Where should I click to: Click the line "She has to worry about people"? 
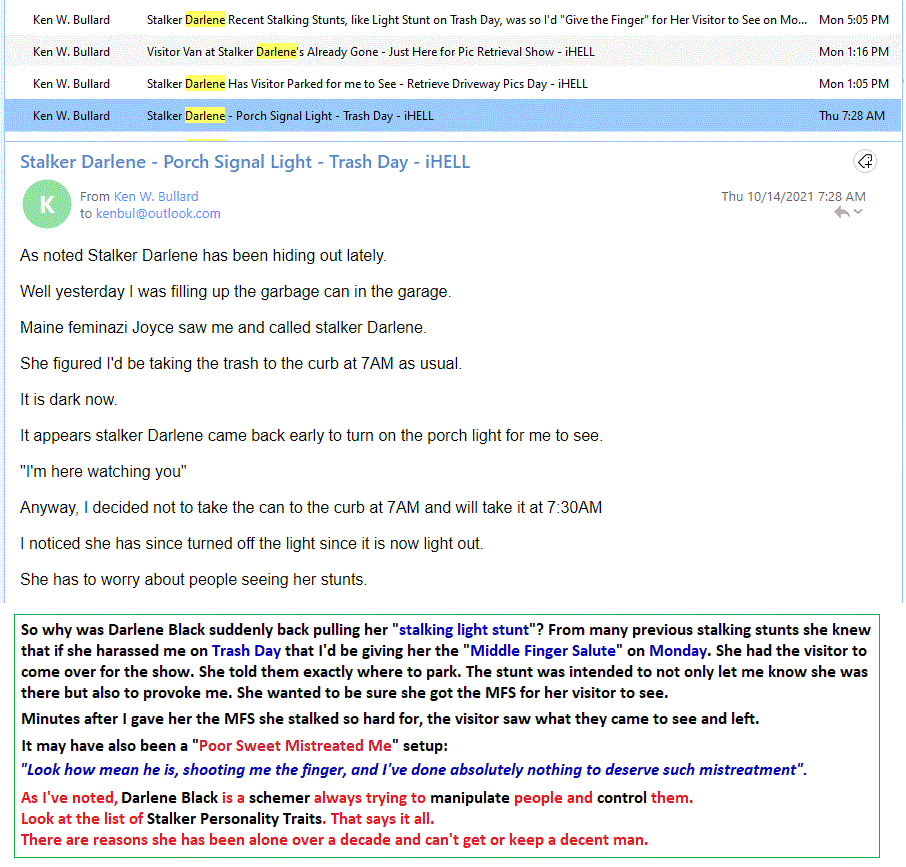tap(194, 579)
